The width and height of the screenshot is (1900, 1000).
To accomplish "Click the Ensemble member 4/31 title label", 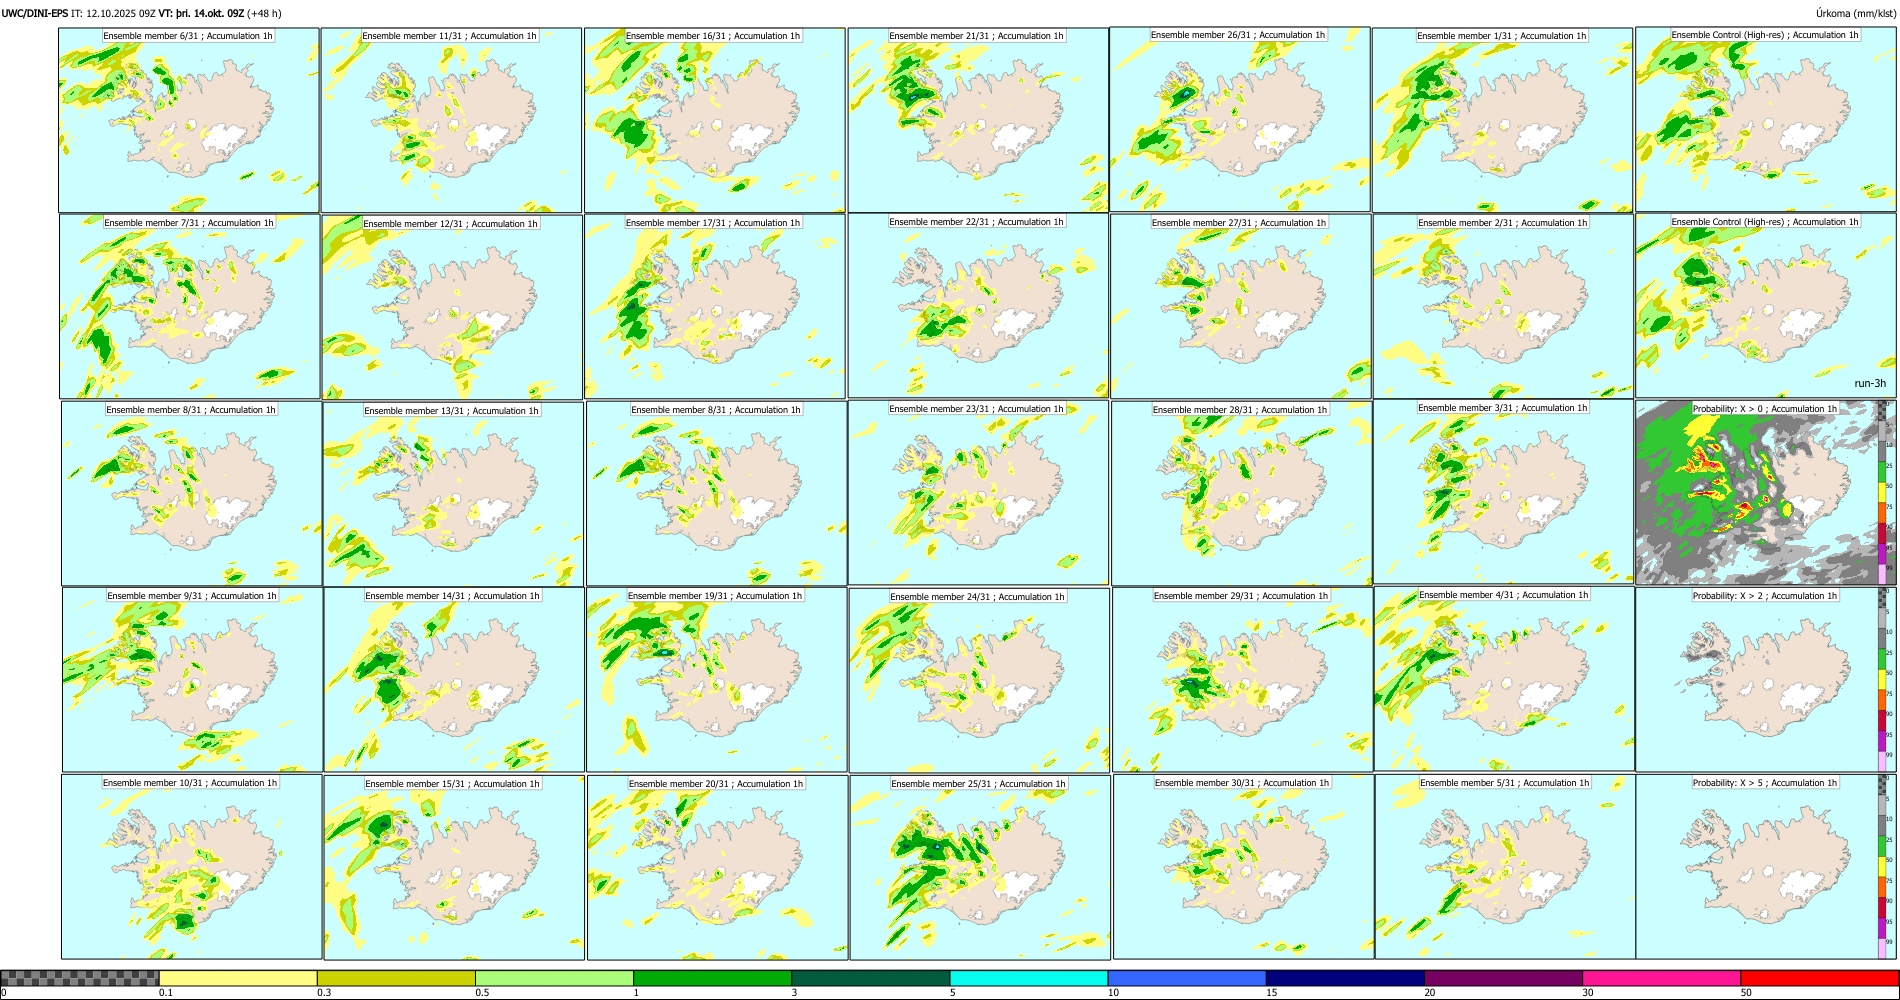I will pos(1503,595).
